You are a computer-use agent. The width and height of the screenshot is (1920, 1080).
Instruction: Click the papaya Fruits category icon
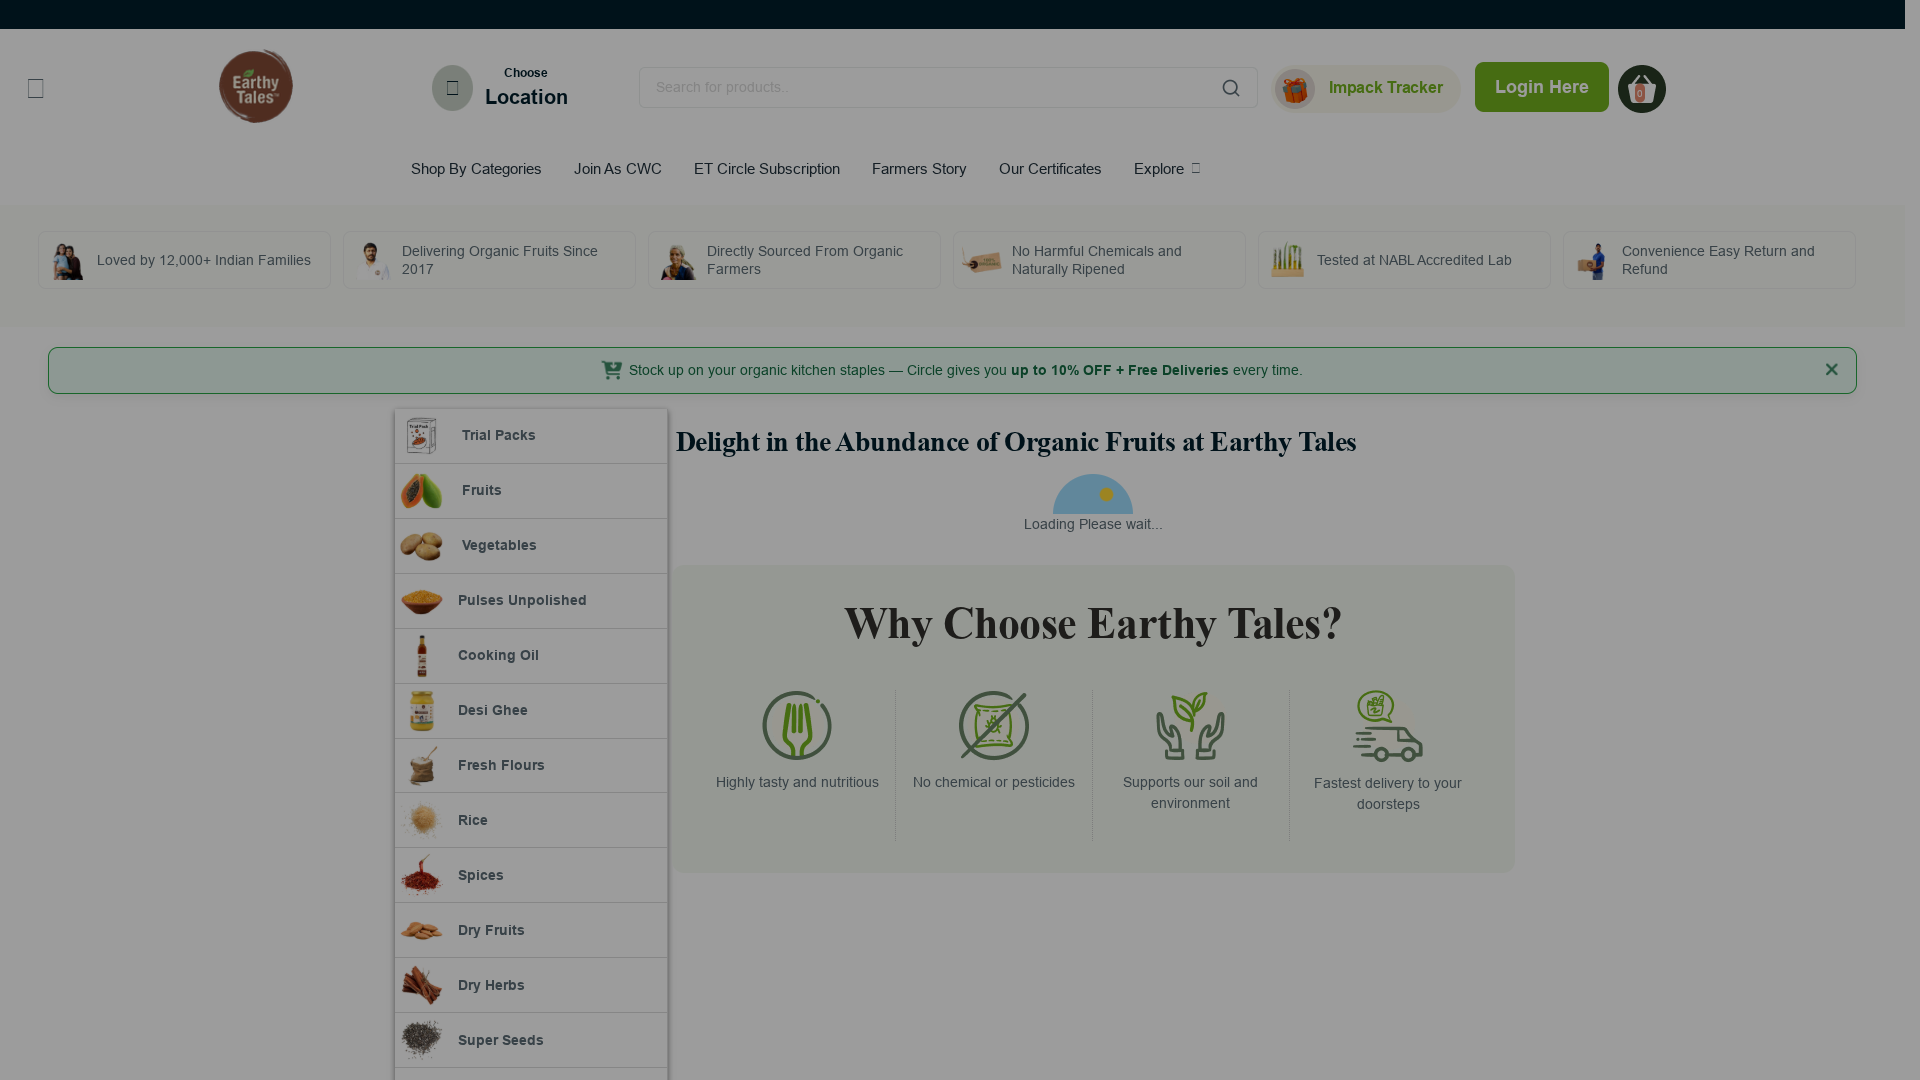pos(421,491)
